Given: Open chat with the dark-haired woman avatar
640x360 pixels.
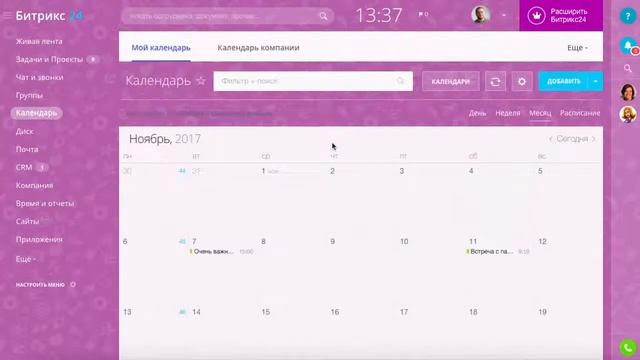Looking at the screenshot, I should 628,92.
